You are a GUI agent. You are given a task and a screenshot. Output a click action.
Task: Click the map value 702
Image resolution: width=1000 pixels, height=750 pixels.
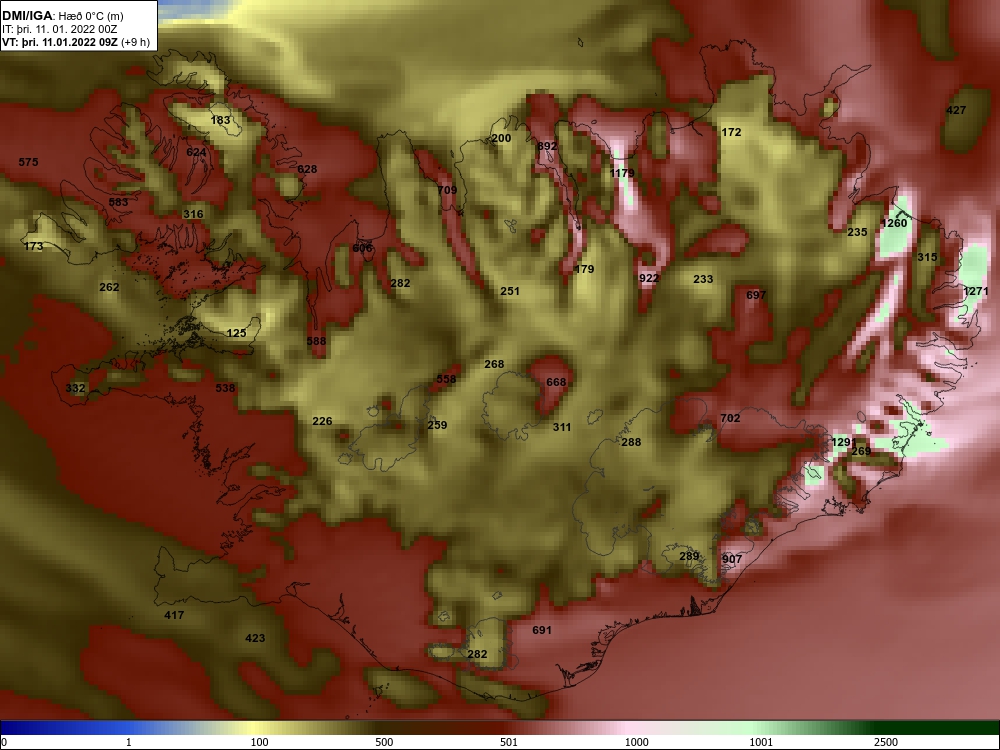pos(730,418)
